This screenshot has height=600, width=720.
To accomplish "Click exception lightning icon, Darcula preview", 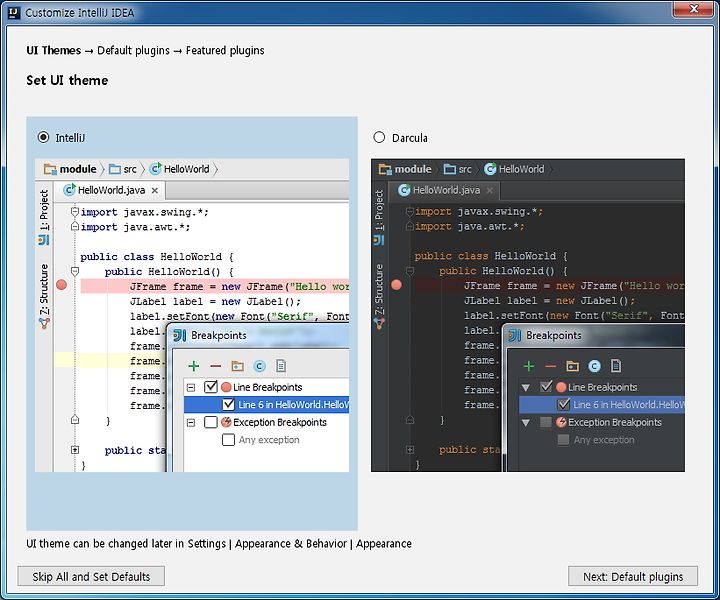I will (x=561, y=422).
